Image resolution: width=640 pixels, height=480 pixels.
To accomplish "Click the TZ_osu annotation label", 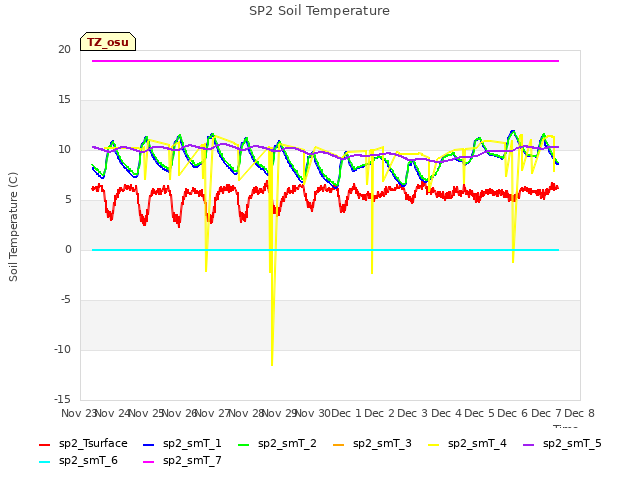I will click(x=108, y=42).
